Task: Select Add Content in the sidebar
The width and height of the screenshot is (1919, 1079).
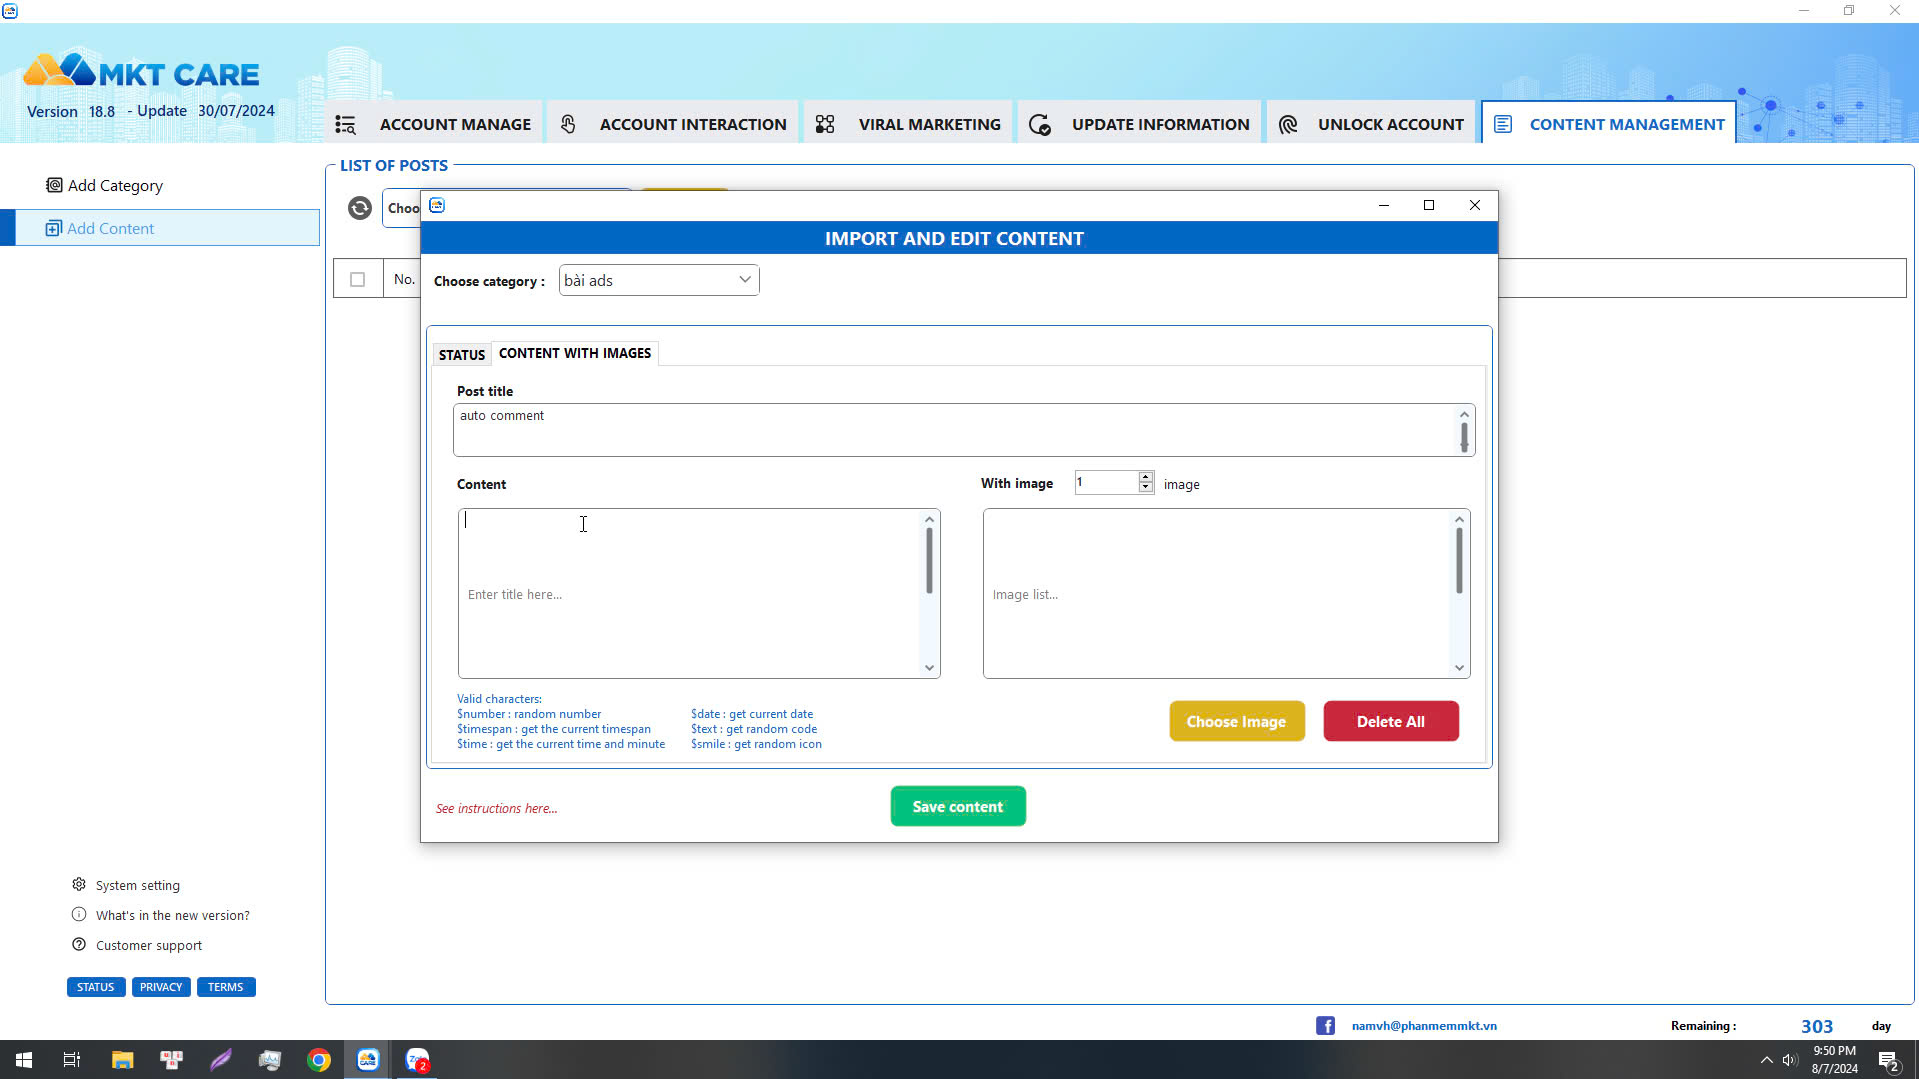Action: tap(160, 228)
